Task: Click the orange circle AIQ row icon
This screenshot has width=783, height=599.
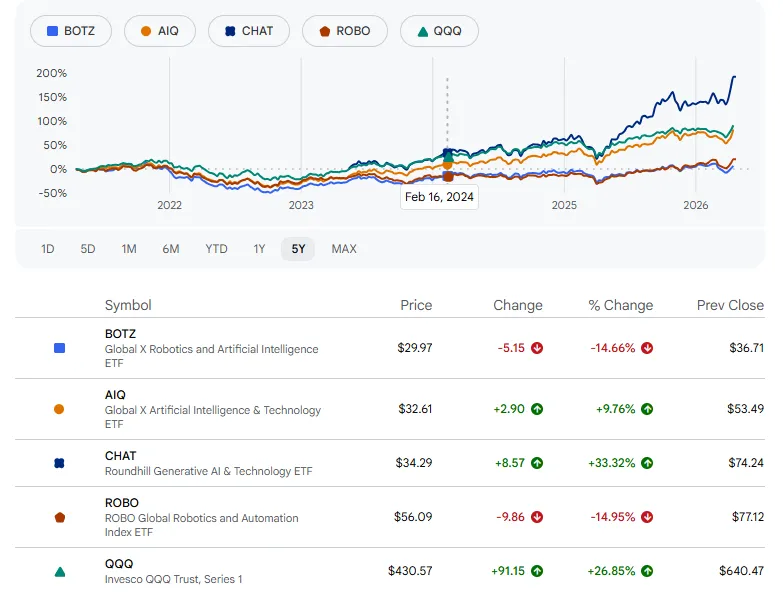Action: 59,409
